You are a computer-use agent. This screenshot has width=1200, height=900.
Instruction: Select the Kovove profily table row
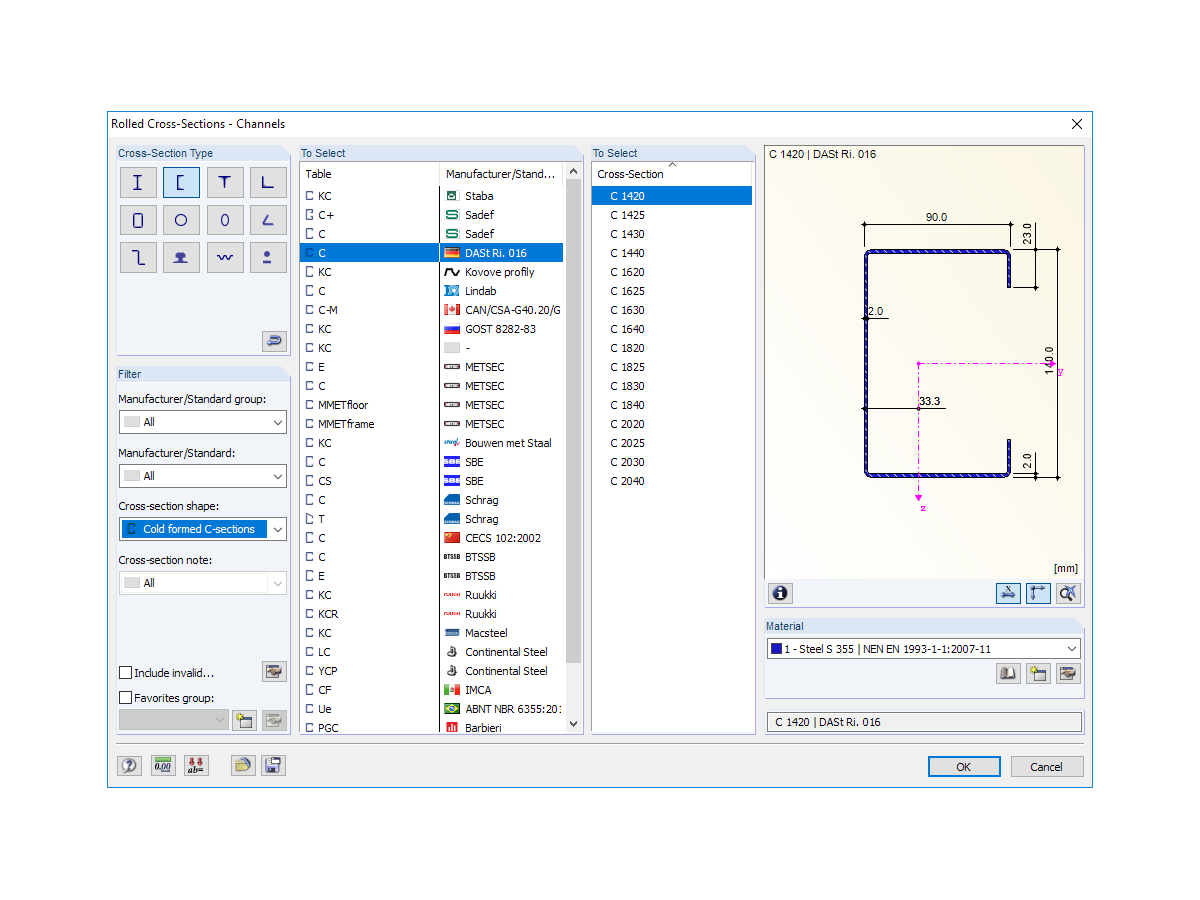(x=432, y=272)
